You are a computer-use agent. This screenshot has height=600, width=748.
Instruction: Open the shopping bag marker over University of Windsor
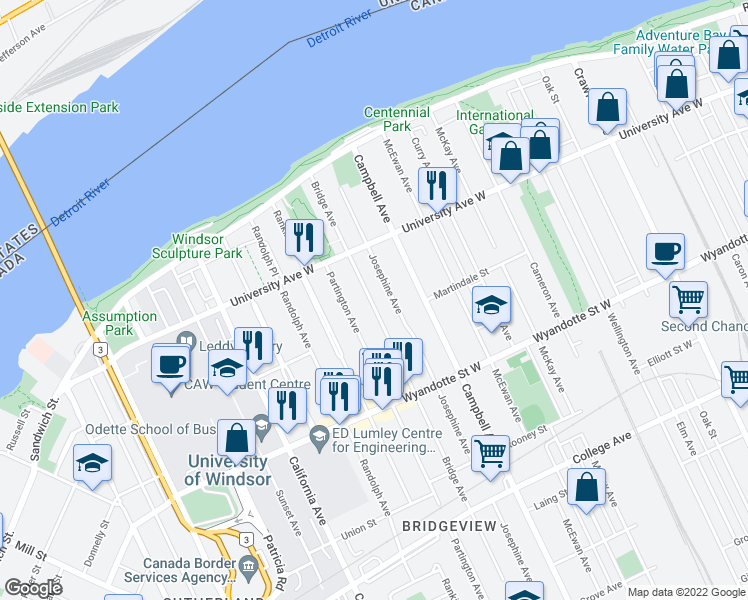pyautogui.click(x=237, y=439)
